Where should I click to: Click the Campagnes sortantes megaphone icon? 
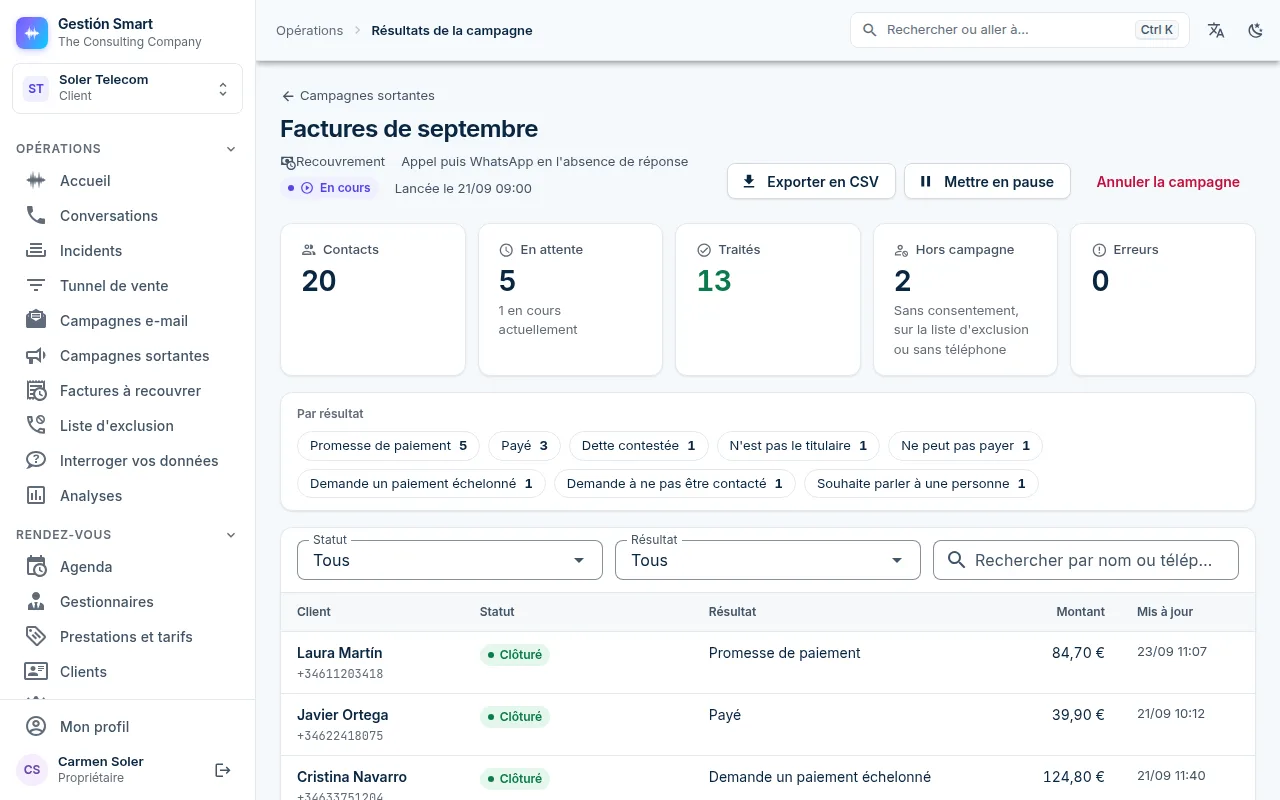point(36,356)
